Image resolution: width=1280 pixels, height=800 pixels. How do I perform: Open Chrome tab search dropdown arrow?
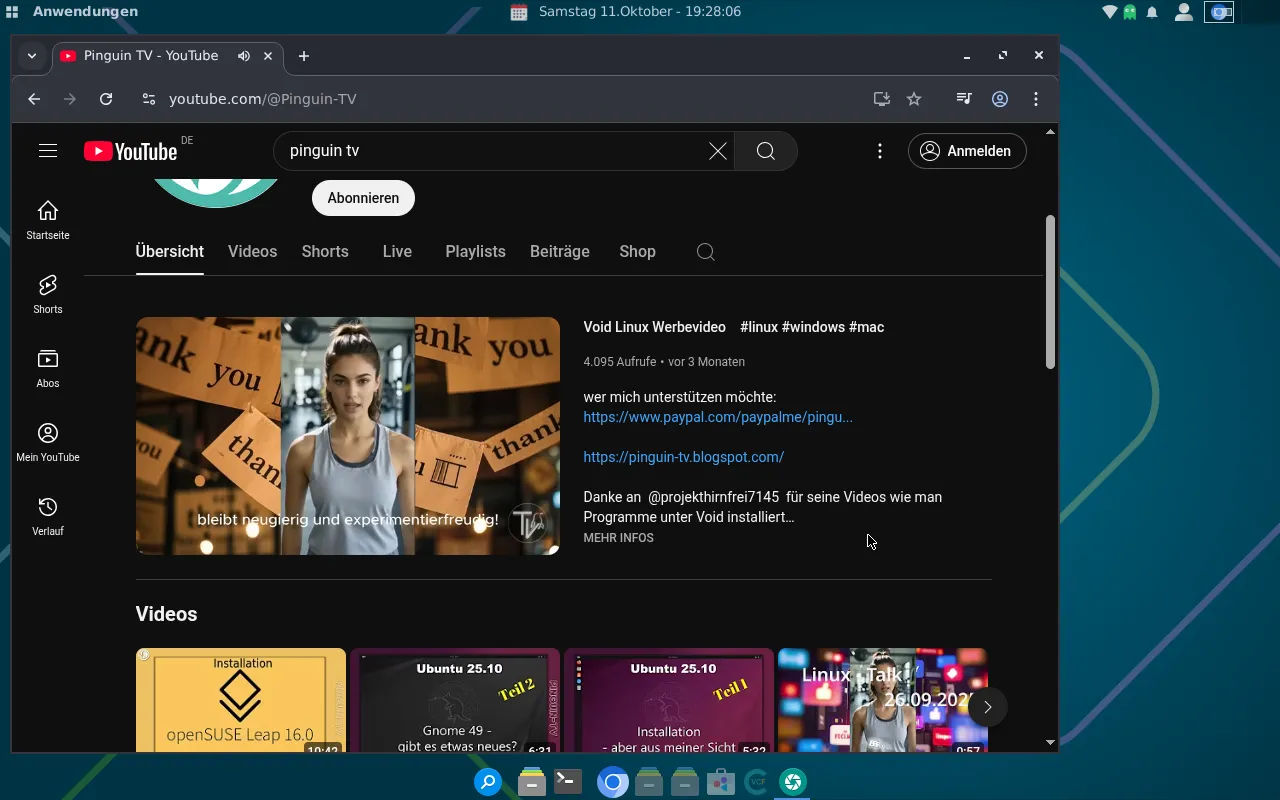pyautogui.click(x=32, y=56)
